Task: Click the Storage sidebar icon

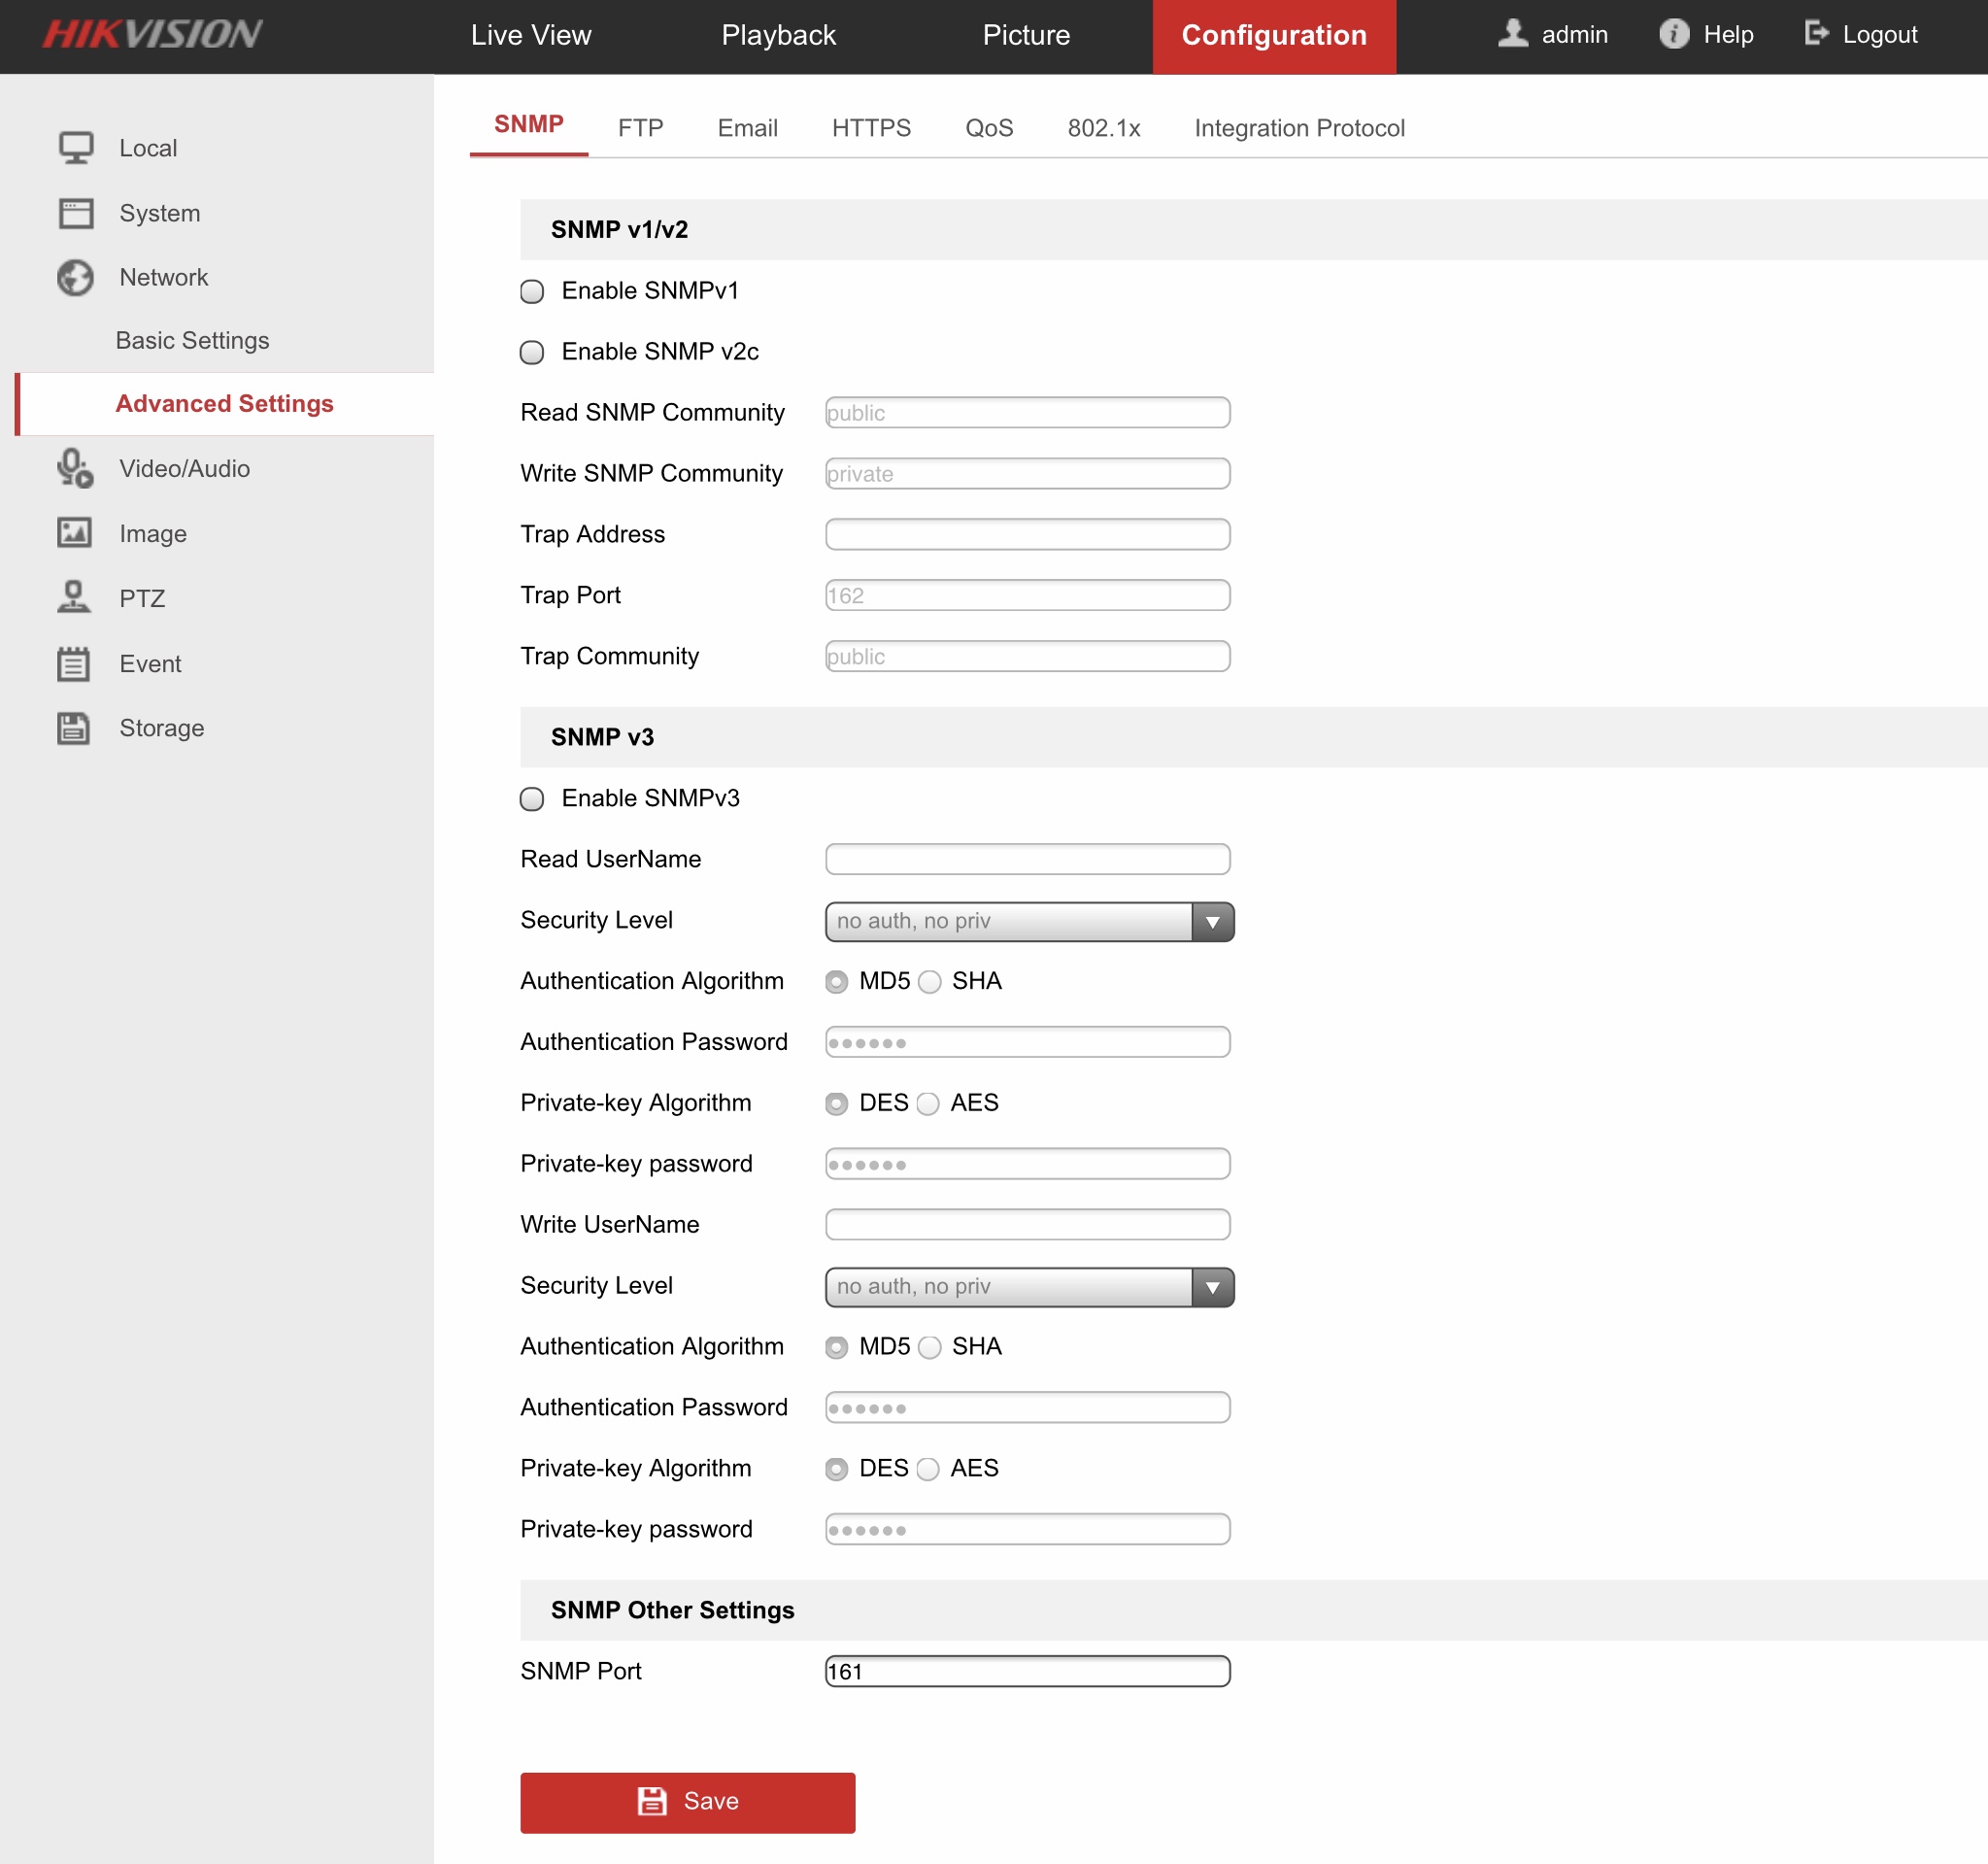Action: pyautogui.click(x=74, y=726)
